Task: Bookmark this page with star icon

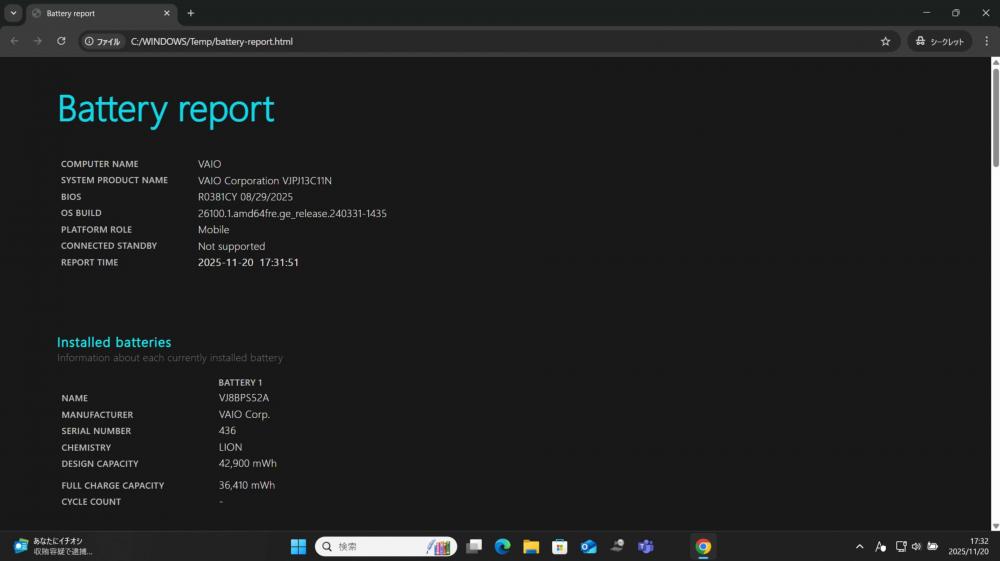Action: (x=885, y=41)
